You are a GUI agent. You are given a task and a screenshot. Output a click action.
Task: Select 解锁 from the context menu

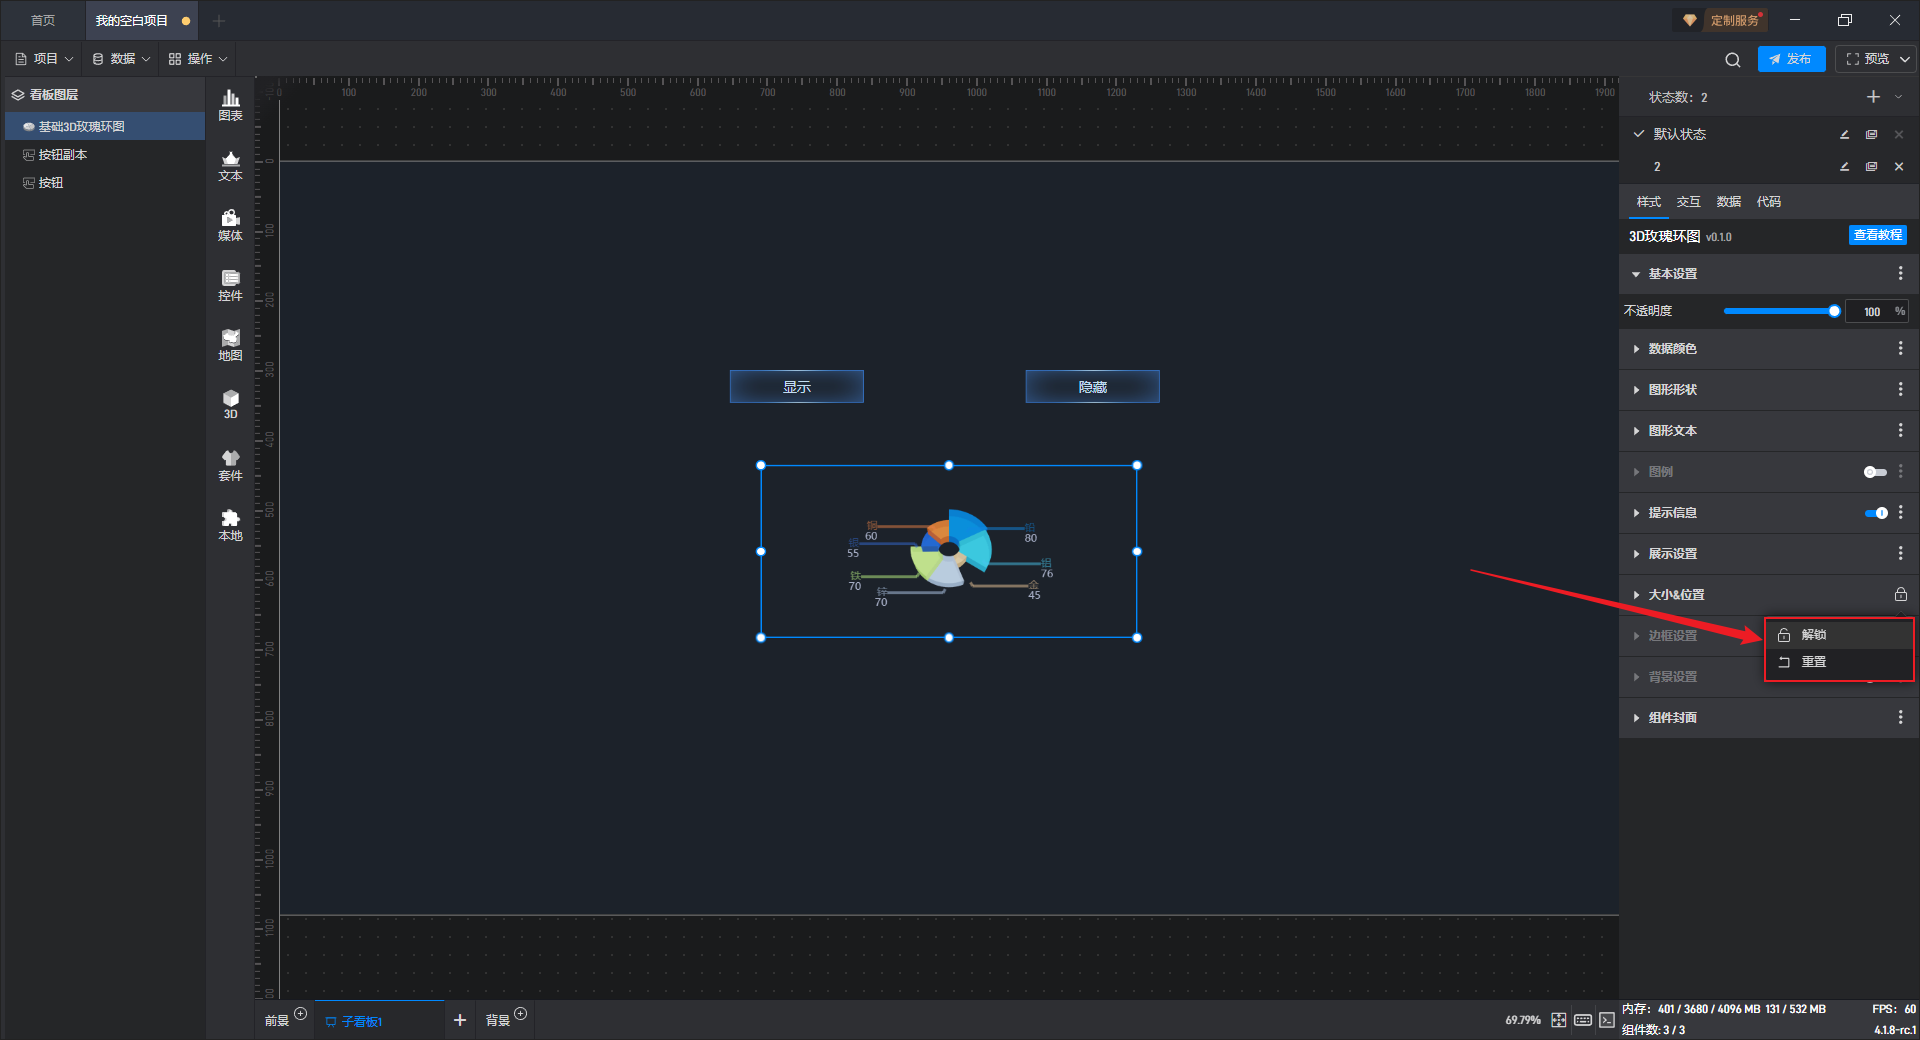[1813, 635]
